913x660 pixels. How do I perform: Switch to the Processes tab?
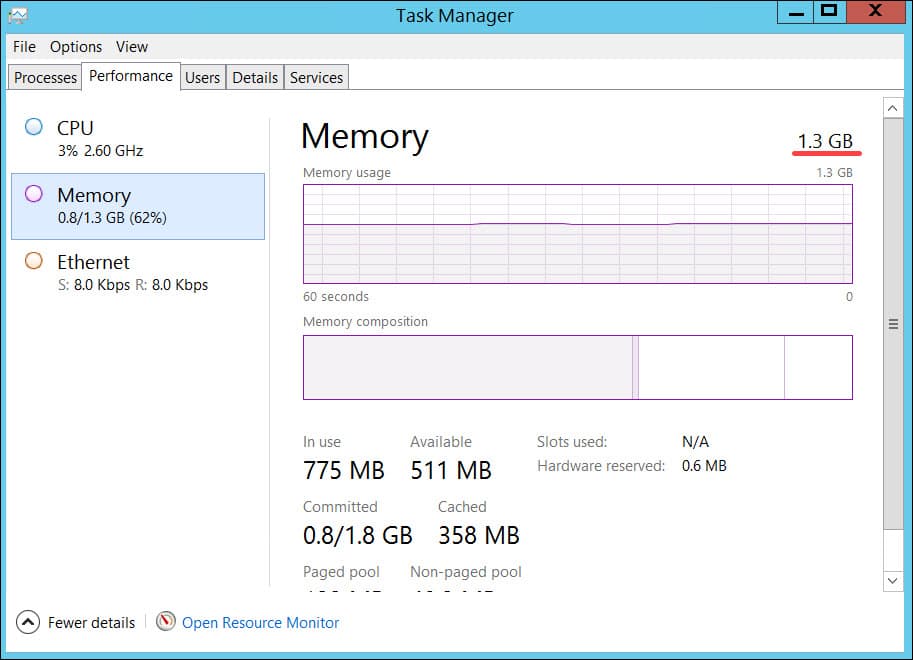45,77
